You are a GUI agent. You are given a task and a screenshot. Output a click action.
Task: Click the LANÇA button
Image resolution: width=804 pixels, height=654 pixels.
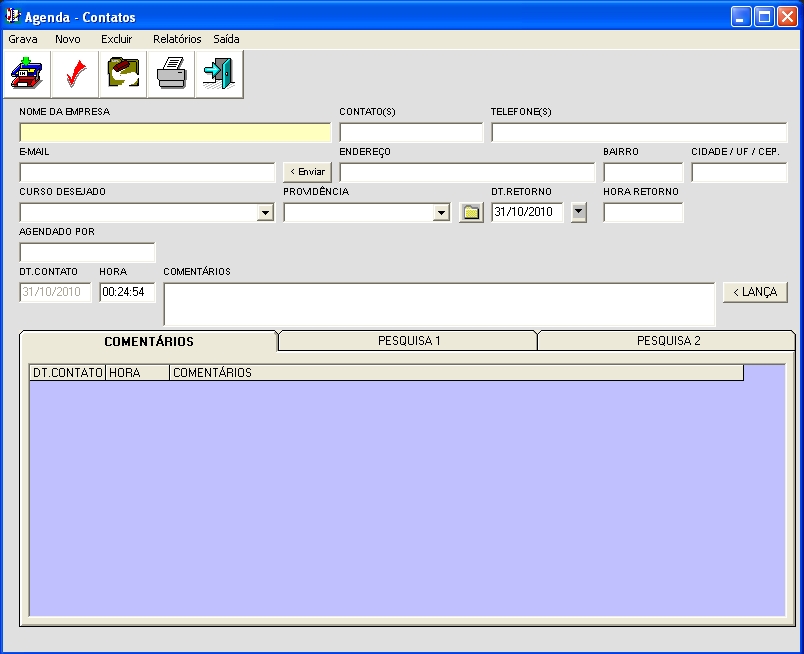coord(755,292)
